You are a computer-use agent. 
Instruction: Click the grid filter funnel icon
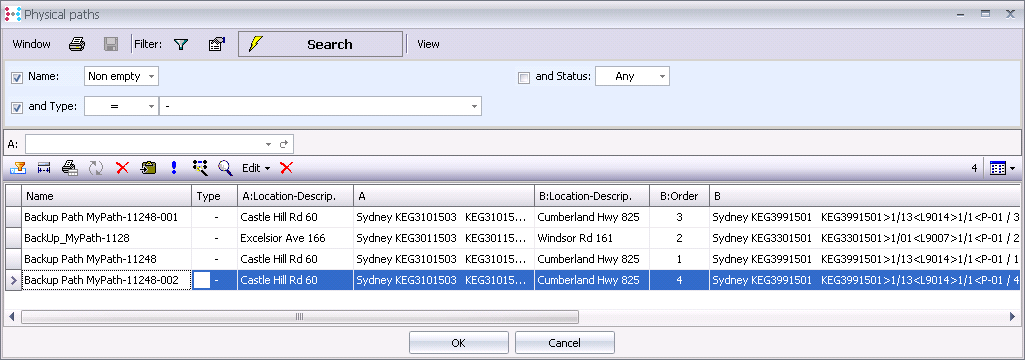18,168
